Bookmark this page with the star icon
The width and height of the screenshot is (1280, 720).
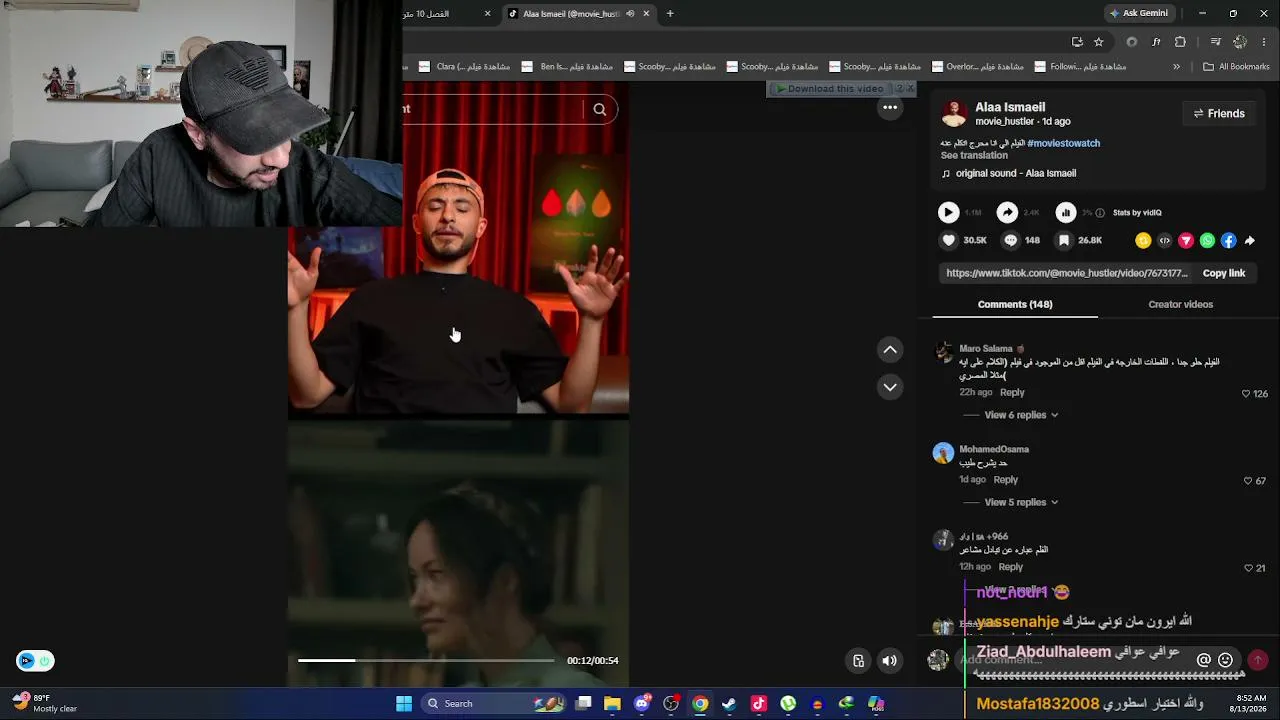(1099, 42)
